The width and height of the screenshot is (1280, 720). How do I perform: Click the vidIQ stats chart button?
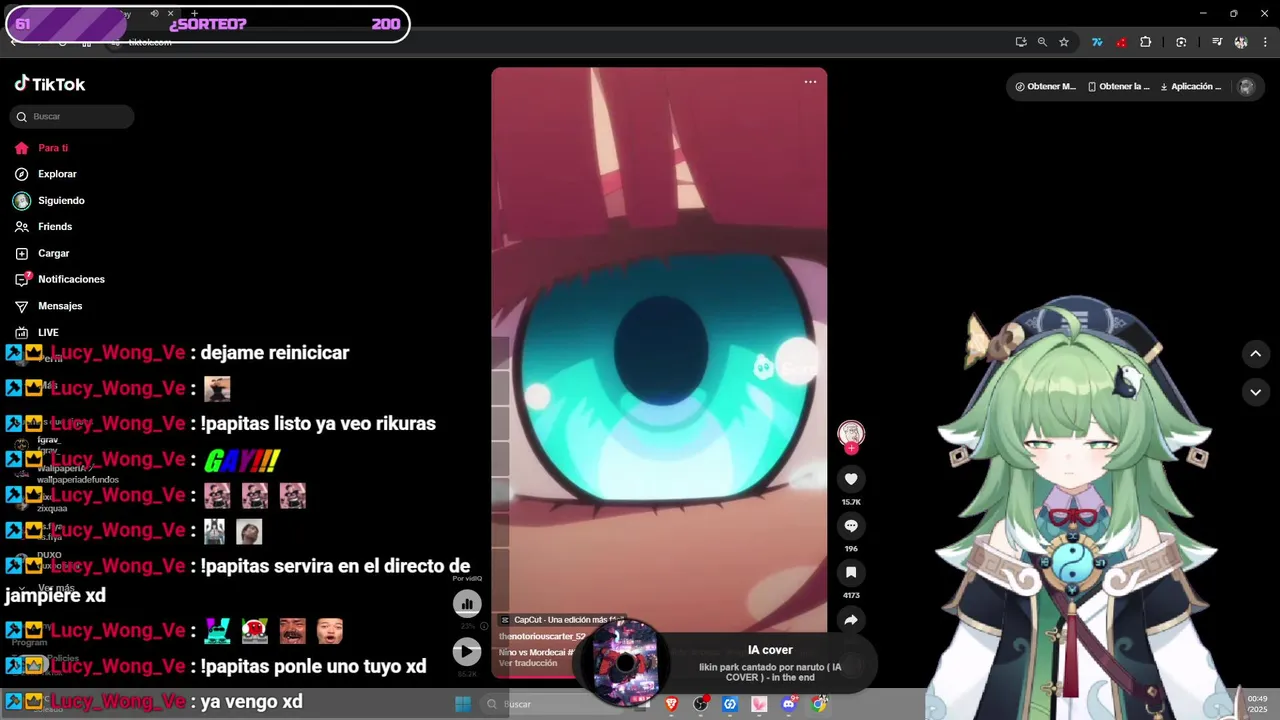tap(467, 604)
